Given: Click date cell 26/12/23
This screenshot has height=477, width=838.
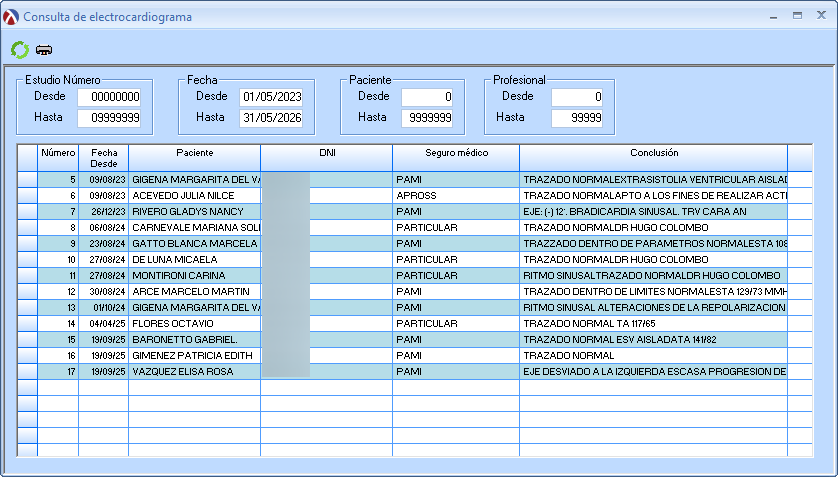Looking at the screenshot, I should point(104,212).
